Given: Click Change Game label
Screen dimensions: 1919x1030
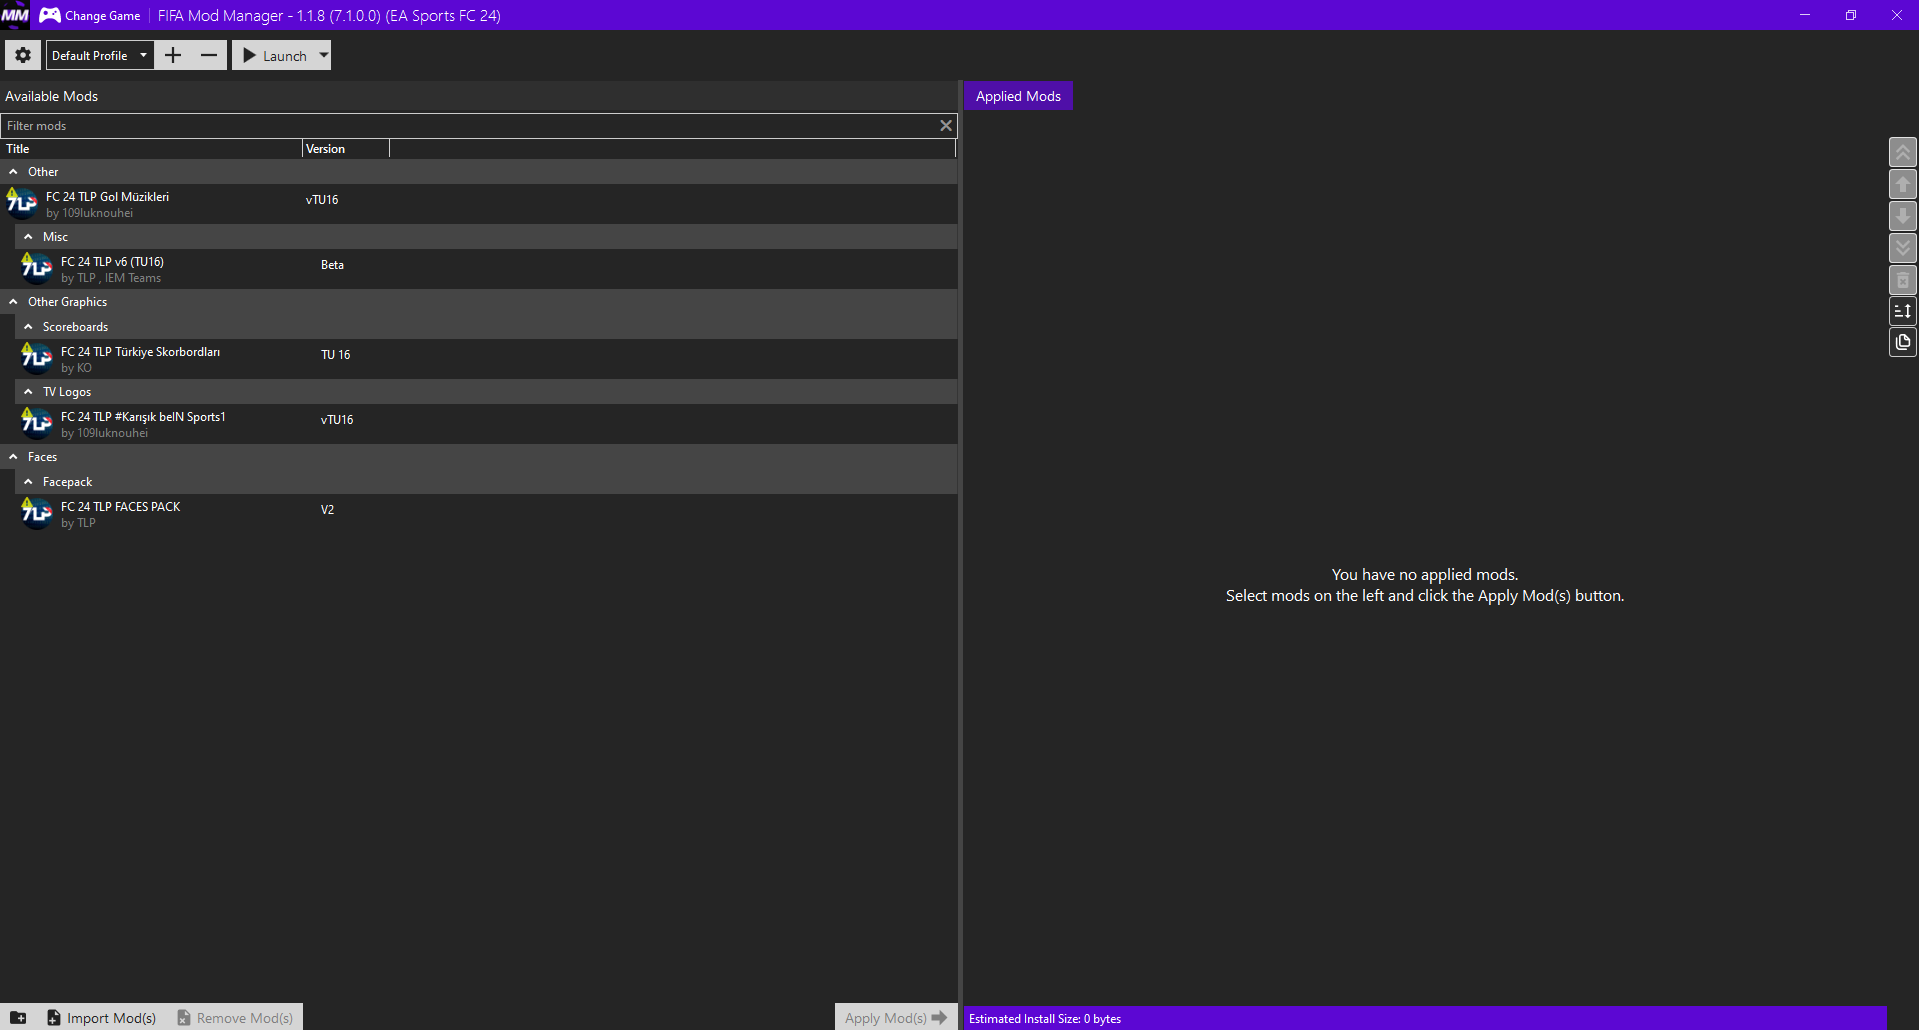Looking at the screenshot, I should 102,15.
